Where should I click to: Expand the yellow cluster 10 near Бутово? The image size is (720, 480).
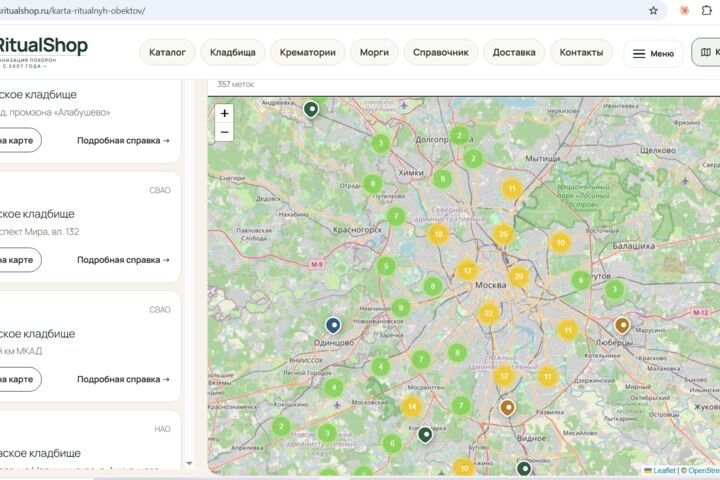point(464,468)
